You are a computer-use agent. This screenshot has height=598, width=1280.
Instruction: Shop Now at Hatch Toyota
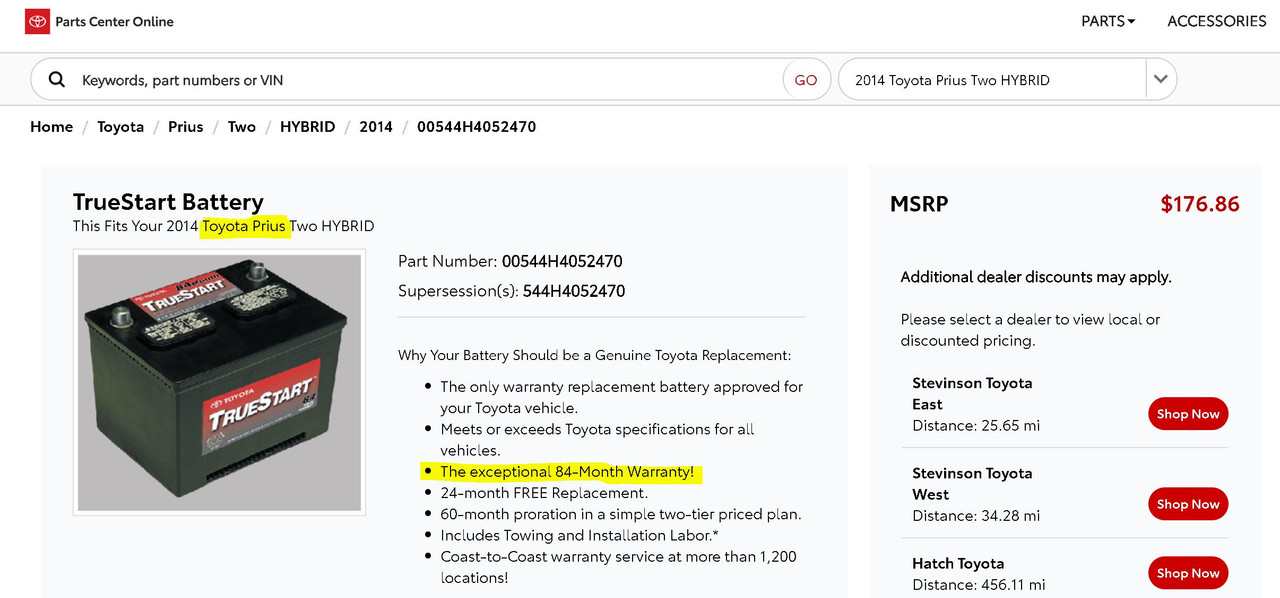(x=1188, y=573)
